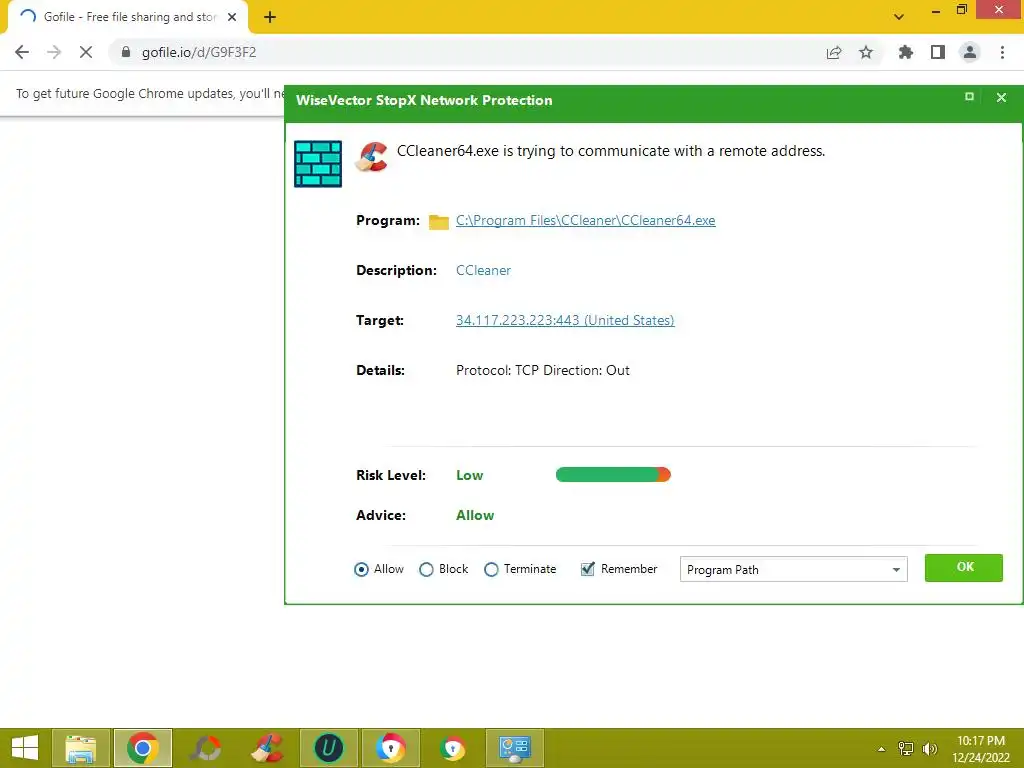Click the teal firewall brick icon
Screen dimensions: 1024x768
click(x=318, y=164)
